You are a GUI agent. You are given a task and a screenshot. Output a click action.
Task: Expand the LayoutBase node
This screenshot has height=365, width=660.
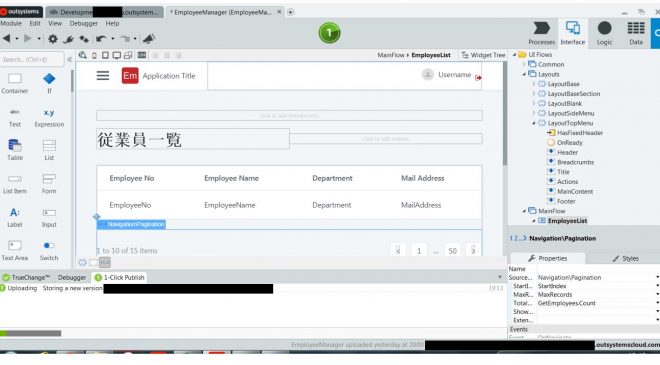(x=534, y=84)
